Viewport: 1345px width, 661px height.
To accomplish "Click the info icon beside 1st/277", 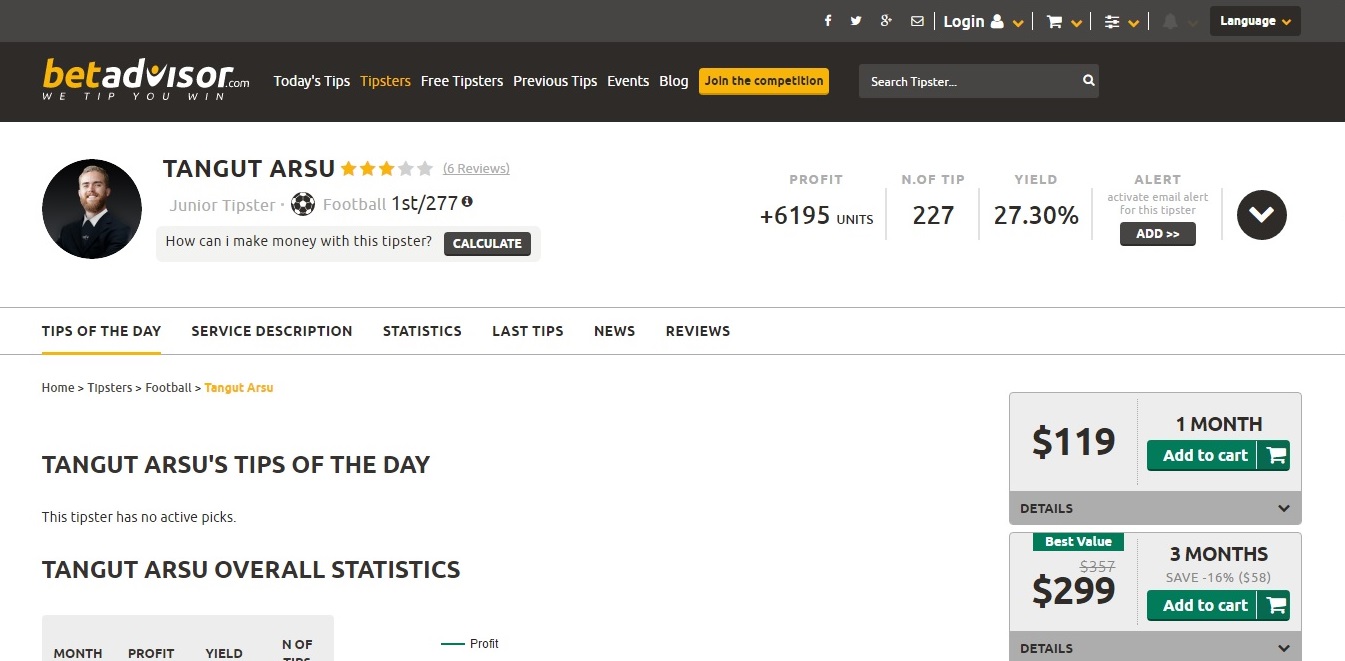I will click(x=467, y=202).
